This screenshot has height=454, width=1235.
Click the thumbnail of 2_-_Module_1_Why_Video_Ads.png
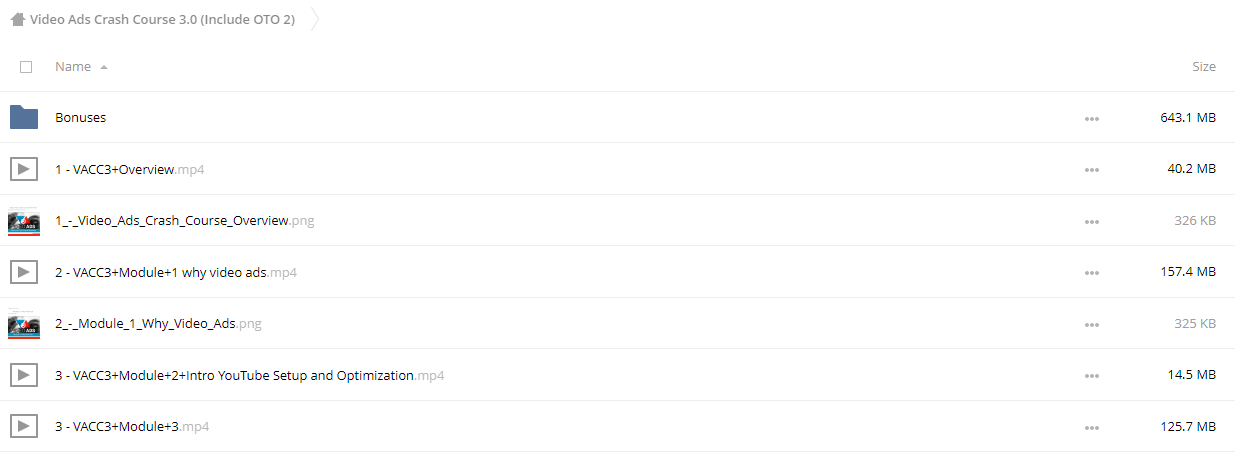(24, 324)
